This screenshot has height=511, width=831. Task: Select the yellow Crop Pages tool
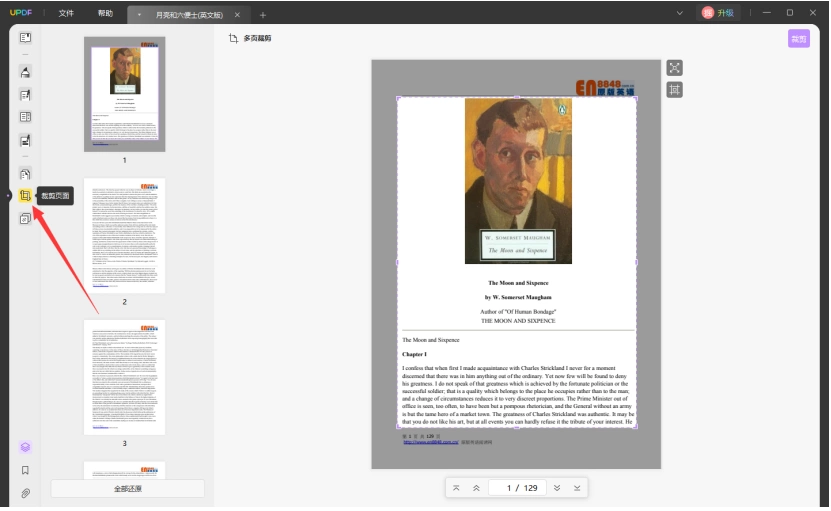click(x=25, y=196)
